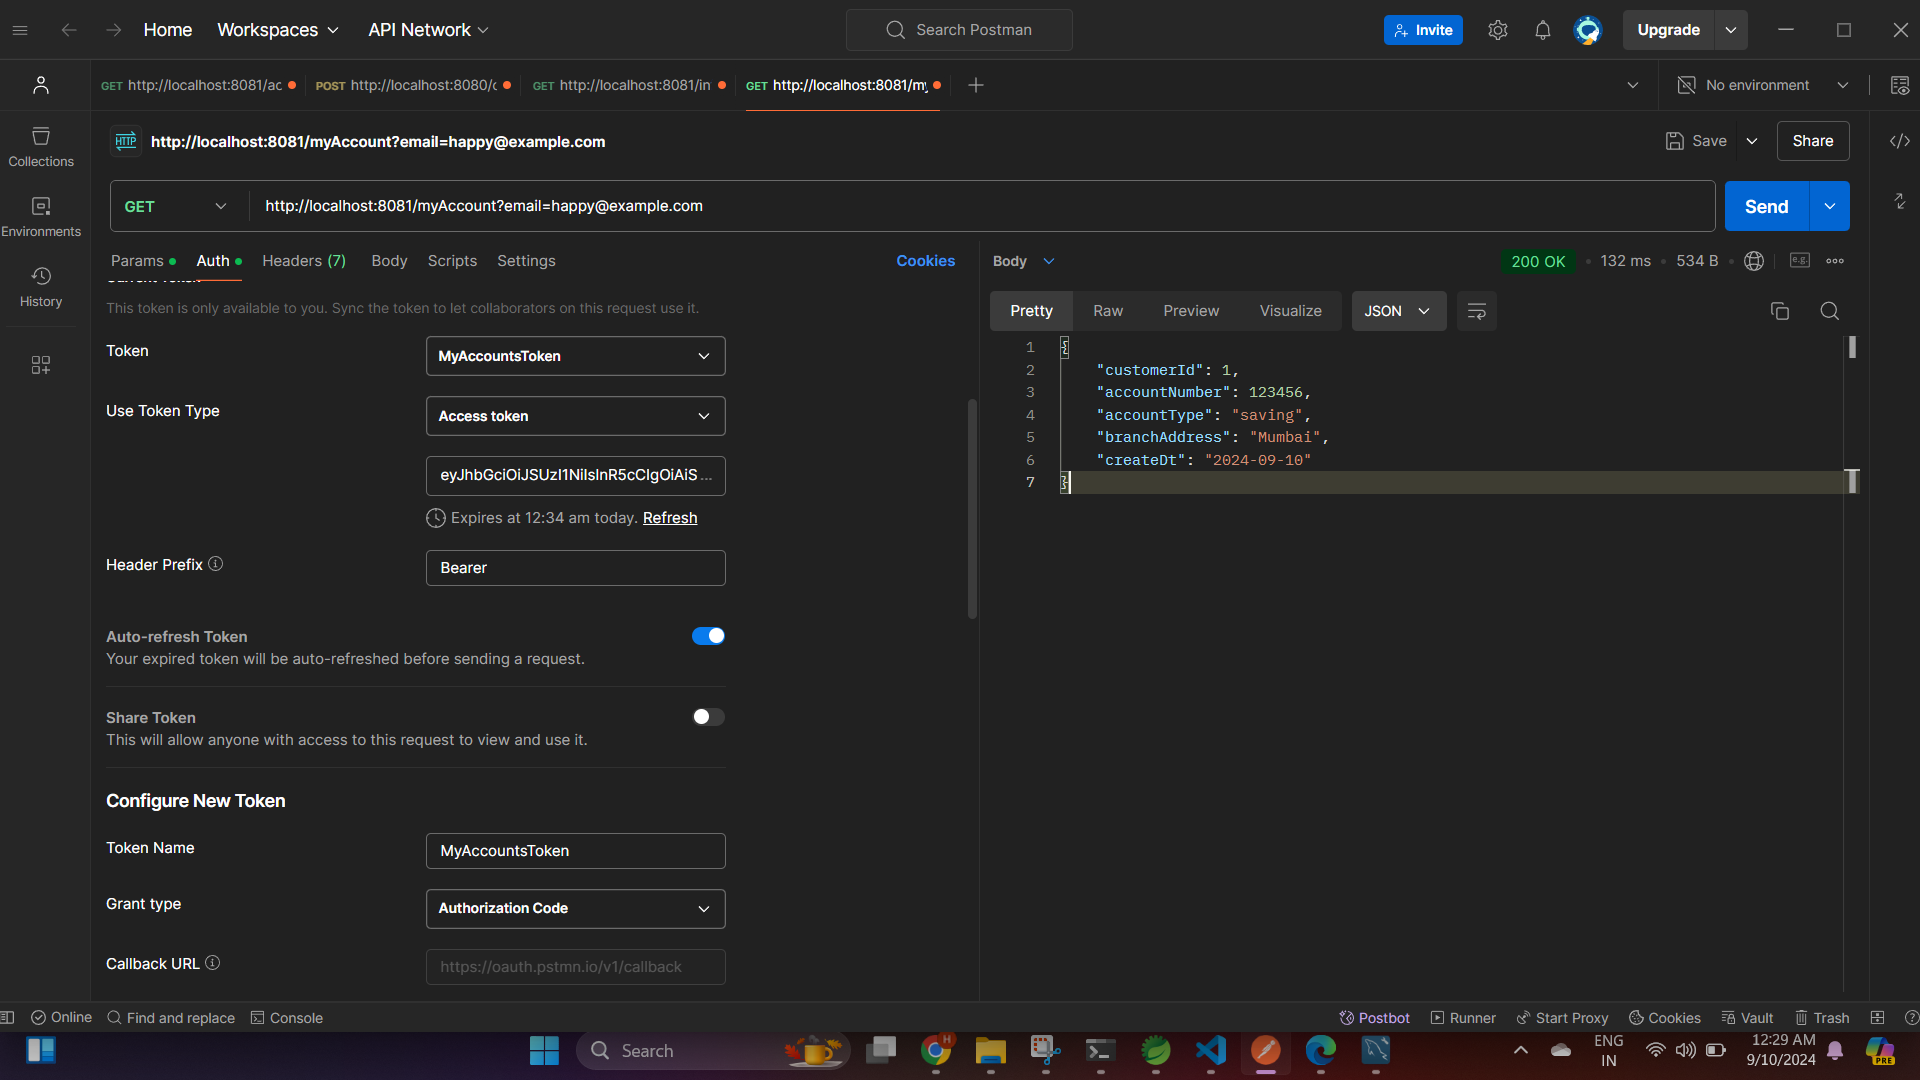This screenshot has height=1080, width=1920.
Task: Click the Upgrade button
Action: click(x=1668, y=30)
